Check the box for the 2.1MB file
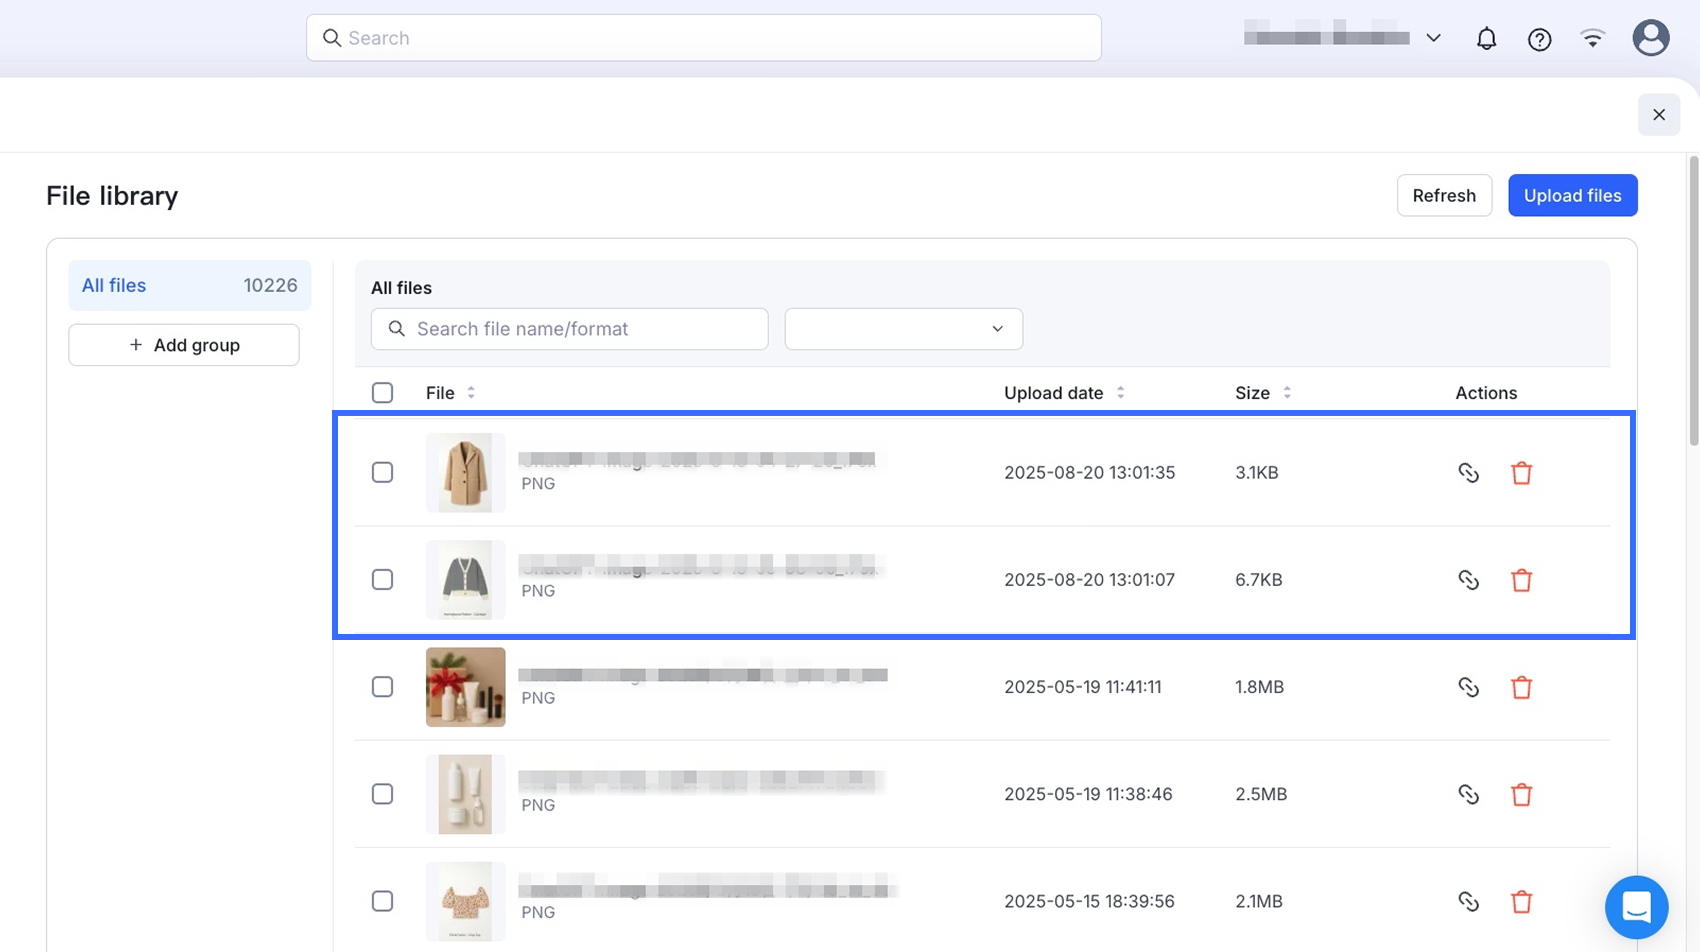 tap(382, 901)
